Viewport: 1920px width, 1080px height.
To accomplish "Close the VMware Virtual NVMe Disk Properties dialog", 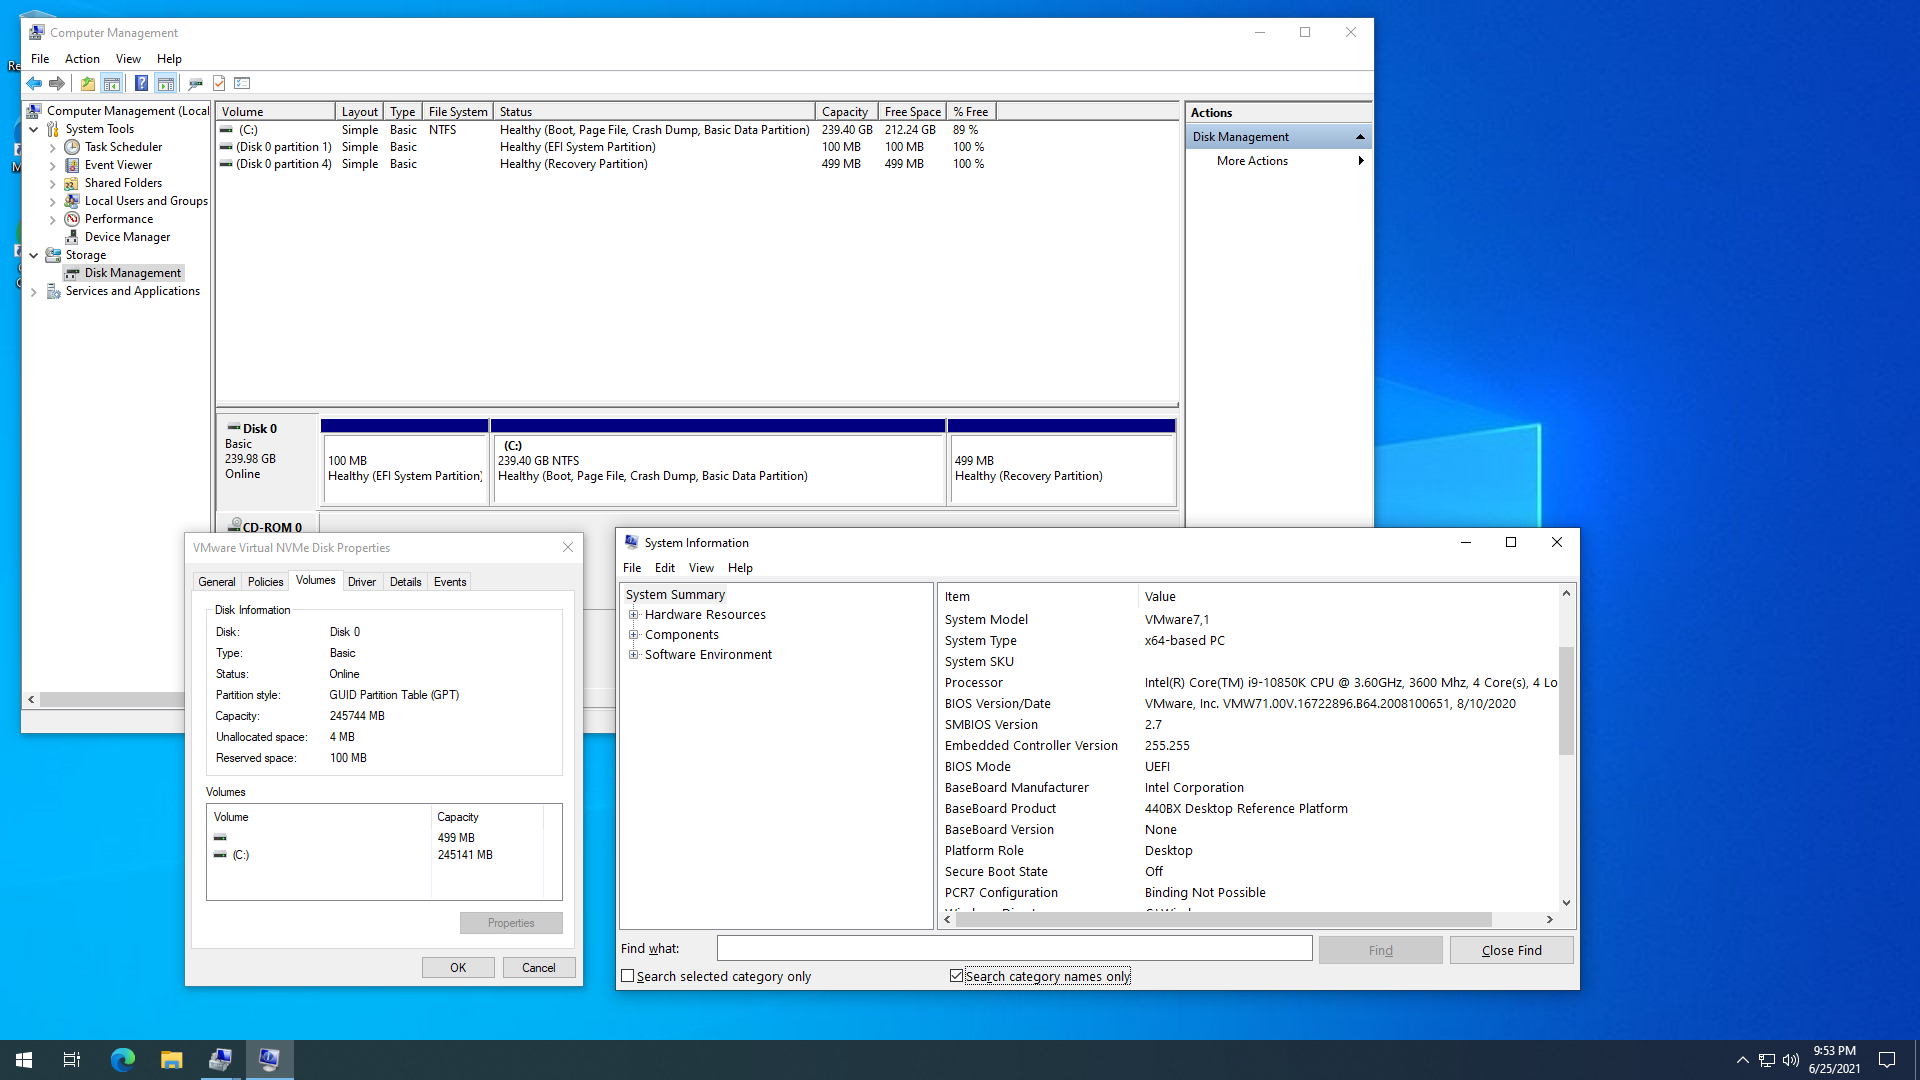I will click(568, 548).
